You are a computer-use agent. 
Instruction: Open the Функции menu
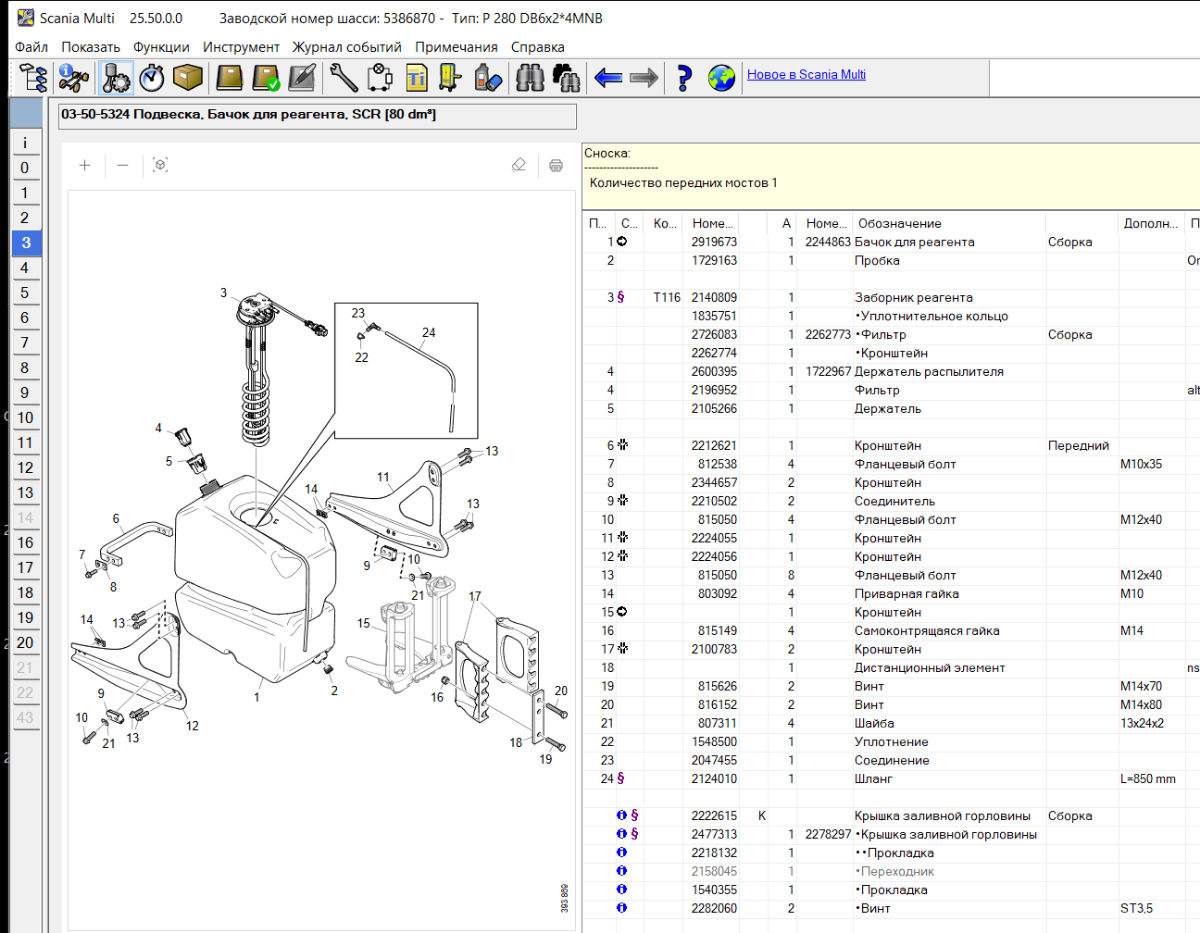(x=161, y=47)
